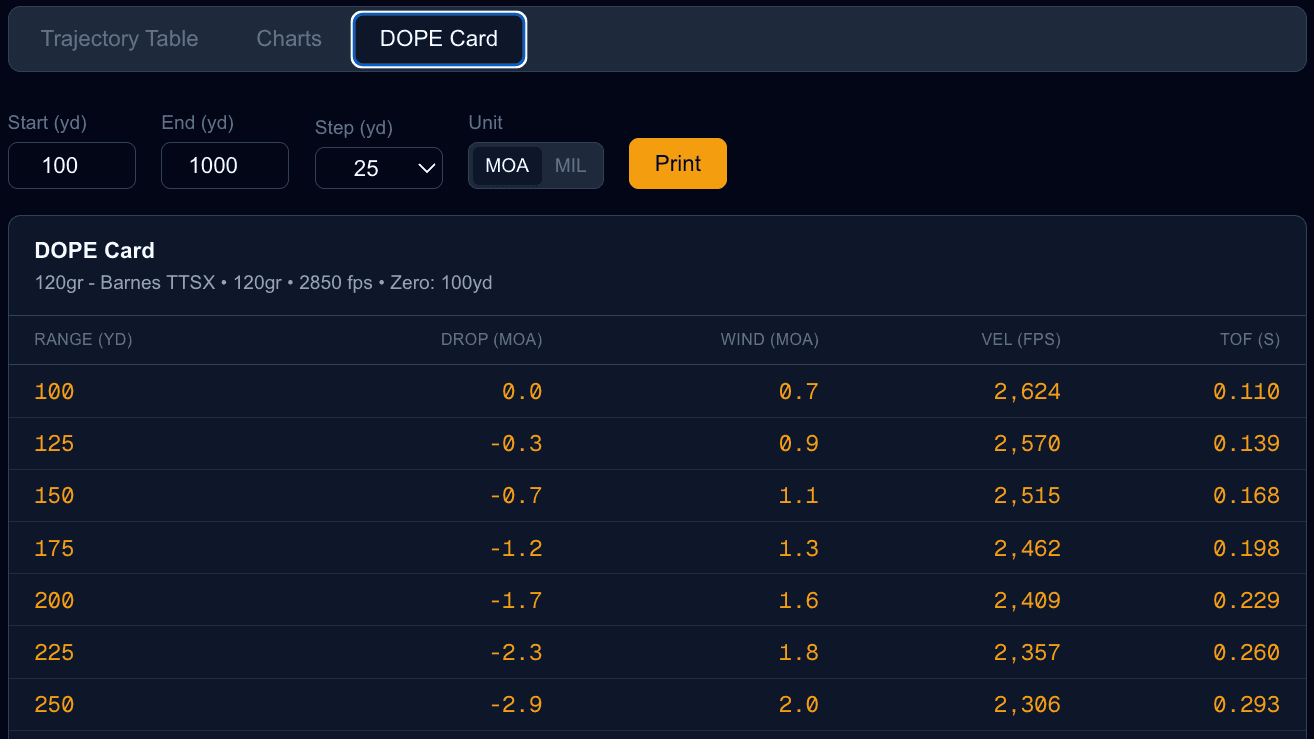
Task: Click the drop value -1.7
Action: point(516,601)
